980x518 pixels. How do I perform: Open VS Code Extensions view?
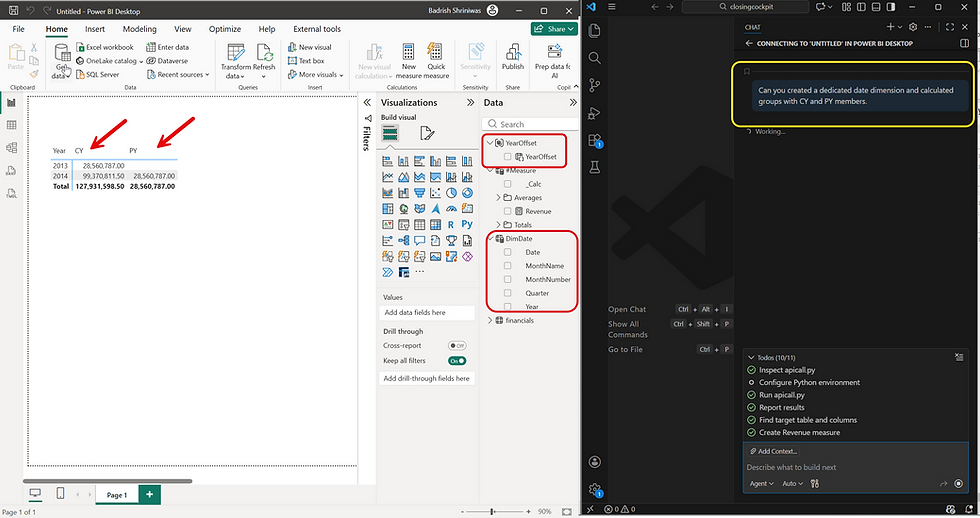pos(594,141)
